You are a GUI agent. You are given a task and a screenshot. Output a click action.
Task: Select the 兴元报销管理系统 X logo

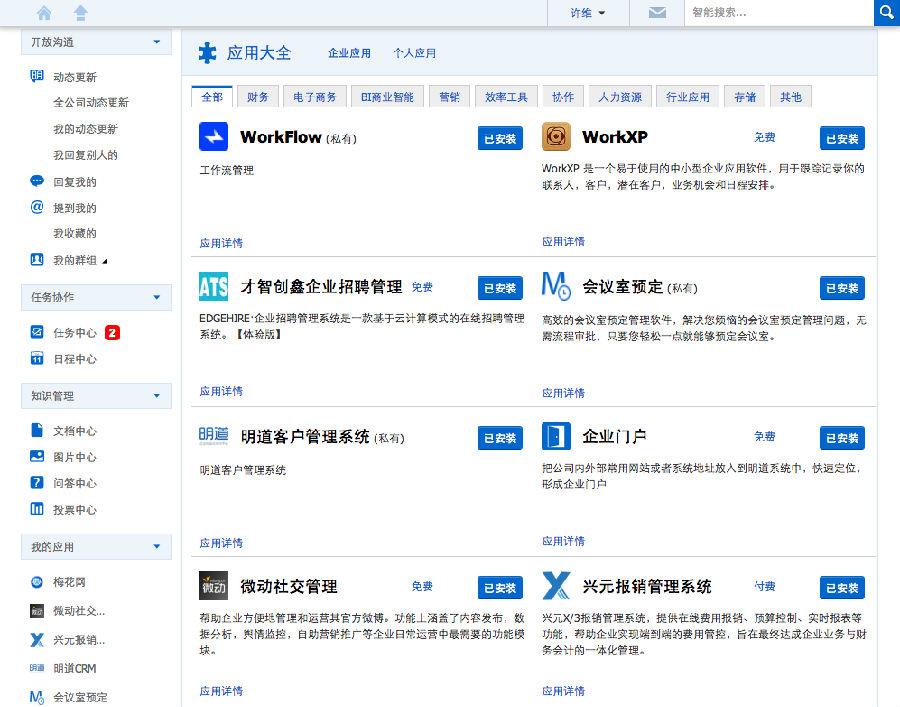point(556,586)
